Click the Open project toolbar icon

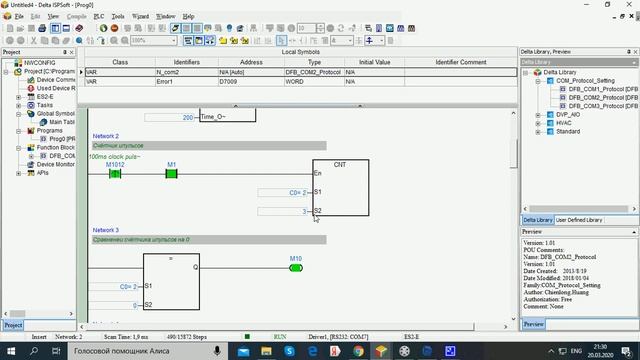[20, 28]
